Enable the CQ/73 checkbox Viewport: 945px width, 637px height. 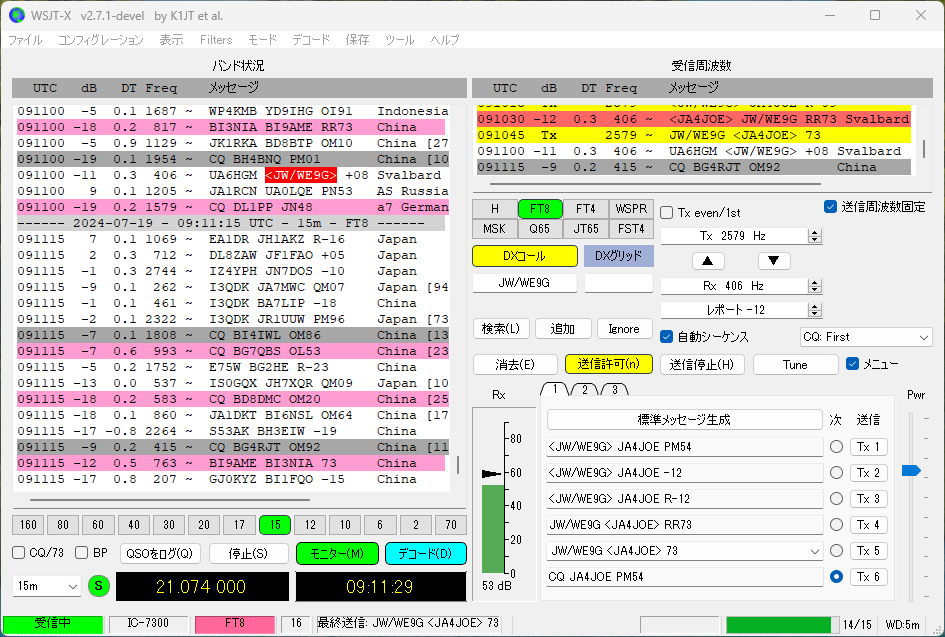point(19,553)
